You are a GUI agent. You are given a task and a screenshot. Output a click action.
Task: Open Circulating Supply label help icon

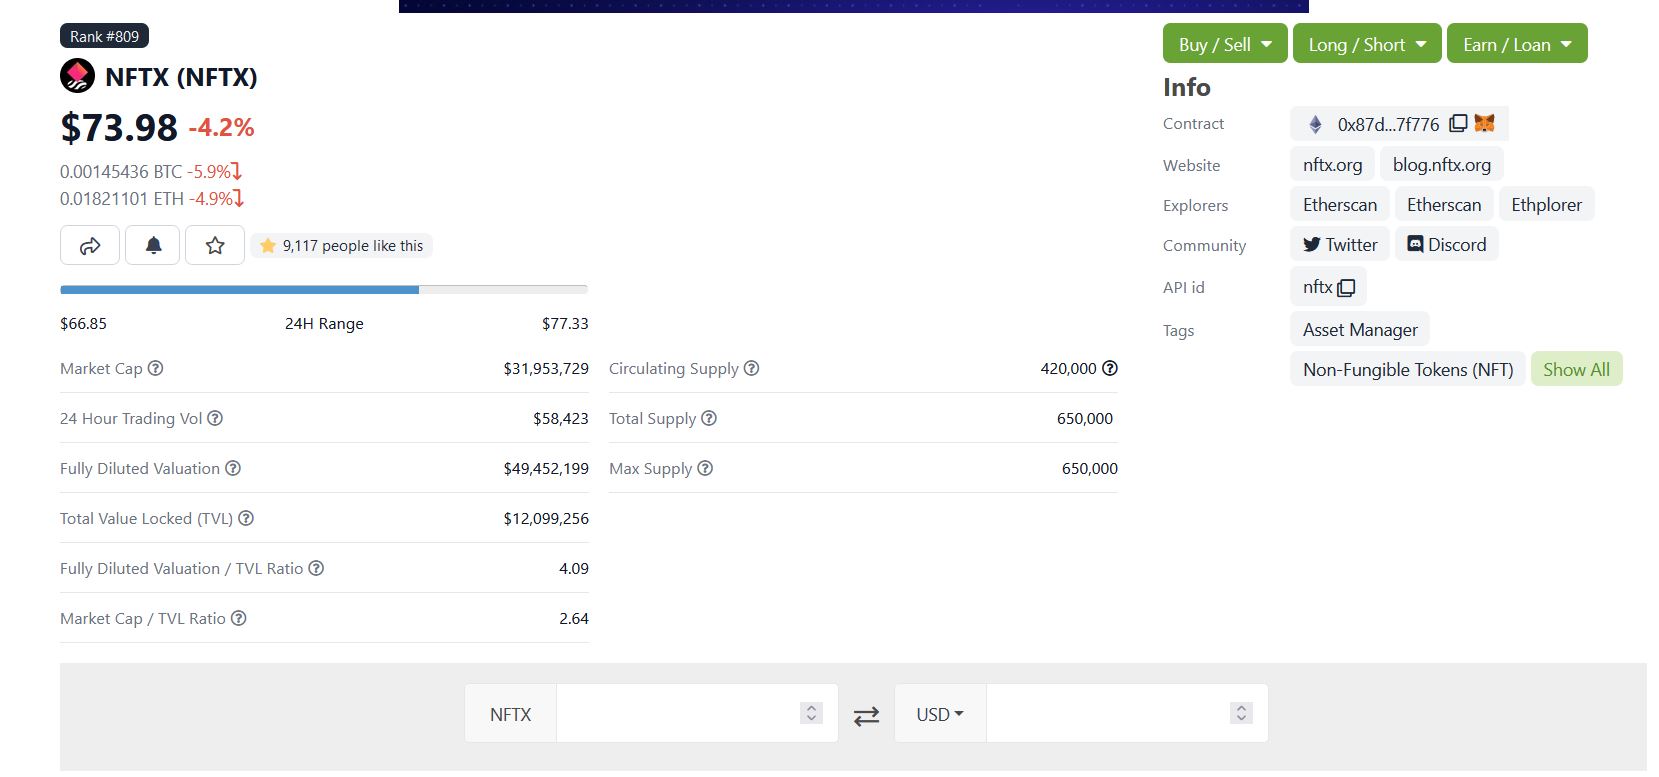click(752, 368)
